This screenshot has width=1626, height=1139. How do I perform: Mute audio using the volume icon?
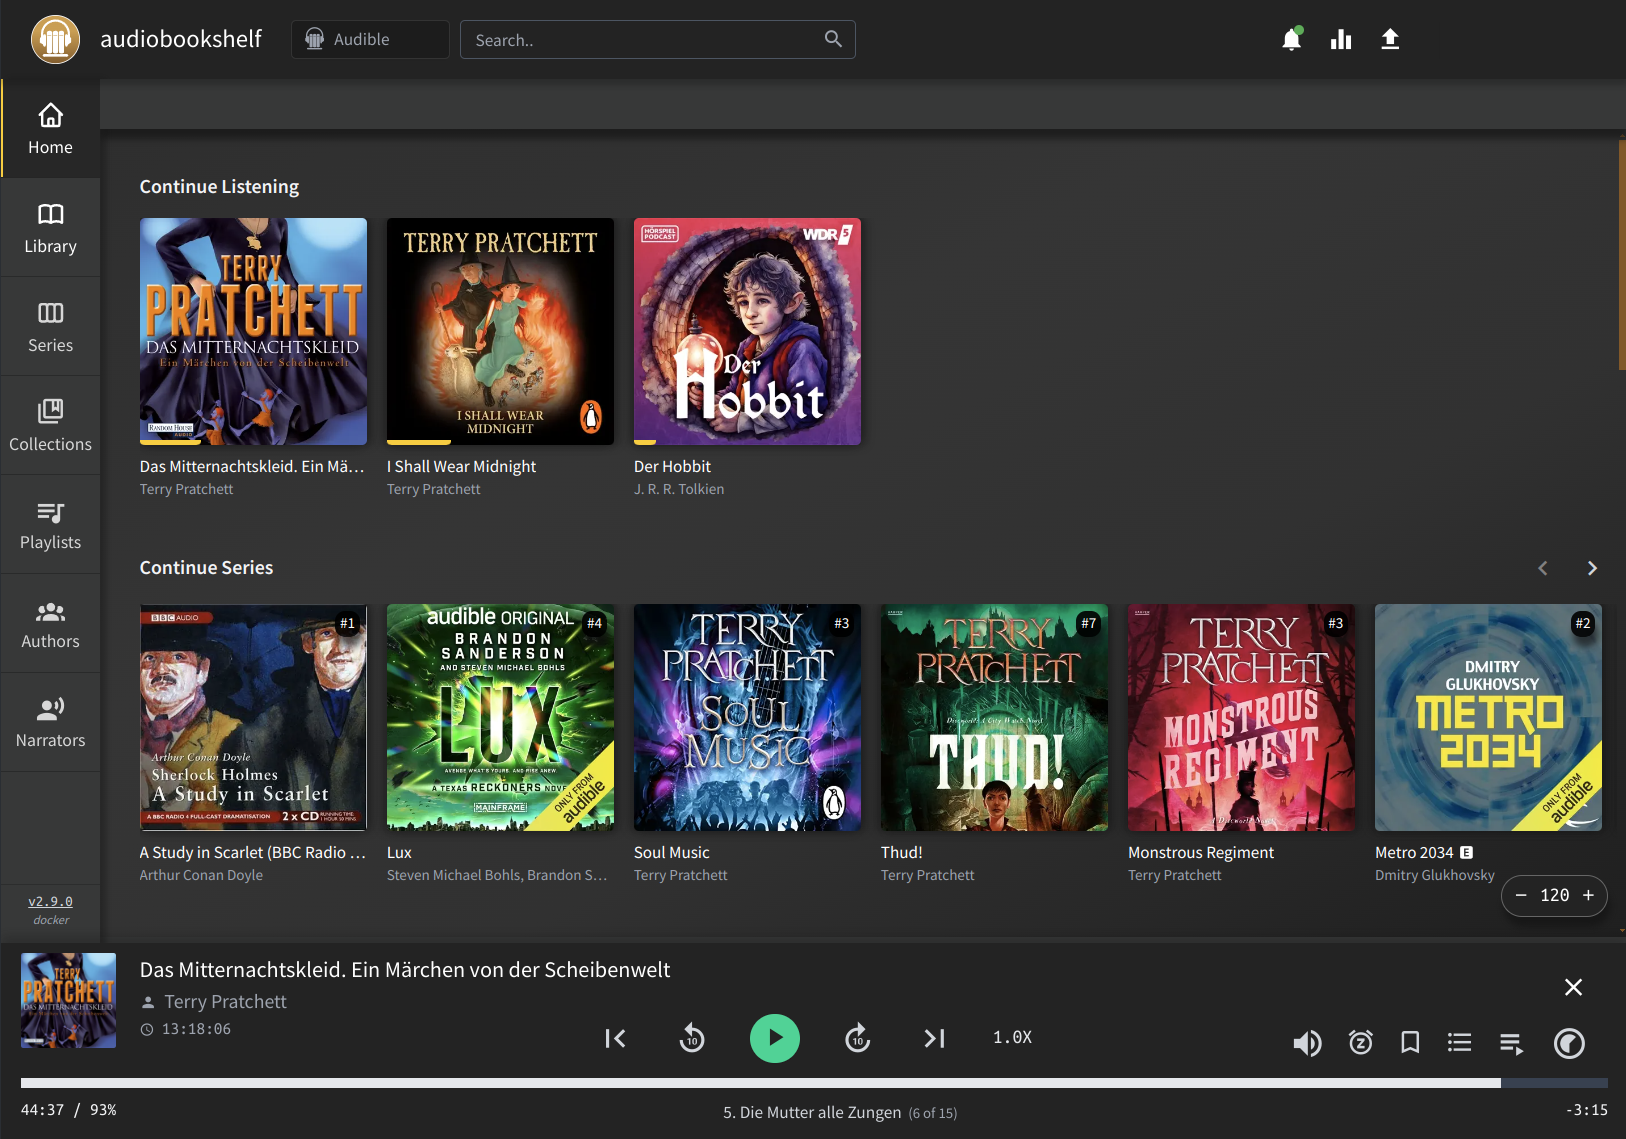(1306, 1043)
